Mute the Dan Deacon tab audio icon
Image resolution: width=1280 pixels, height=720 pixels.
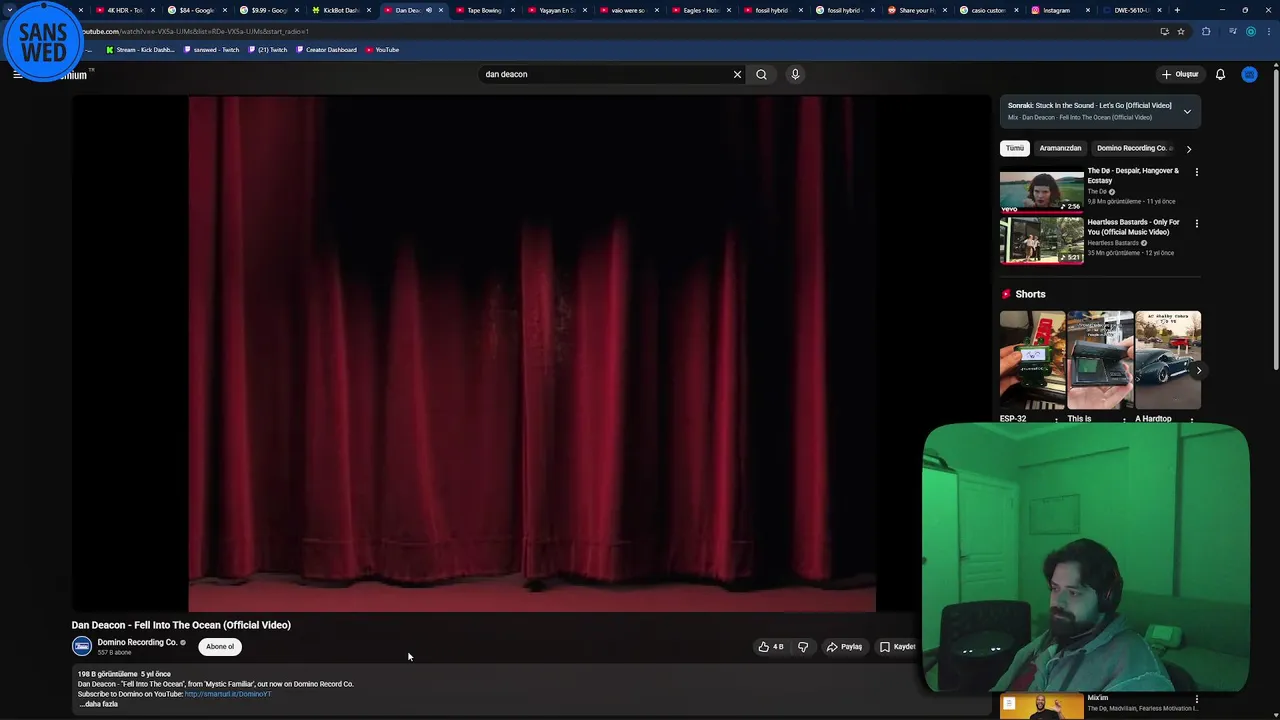(429, 10)
